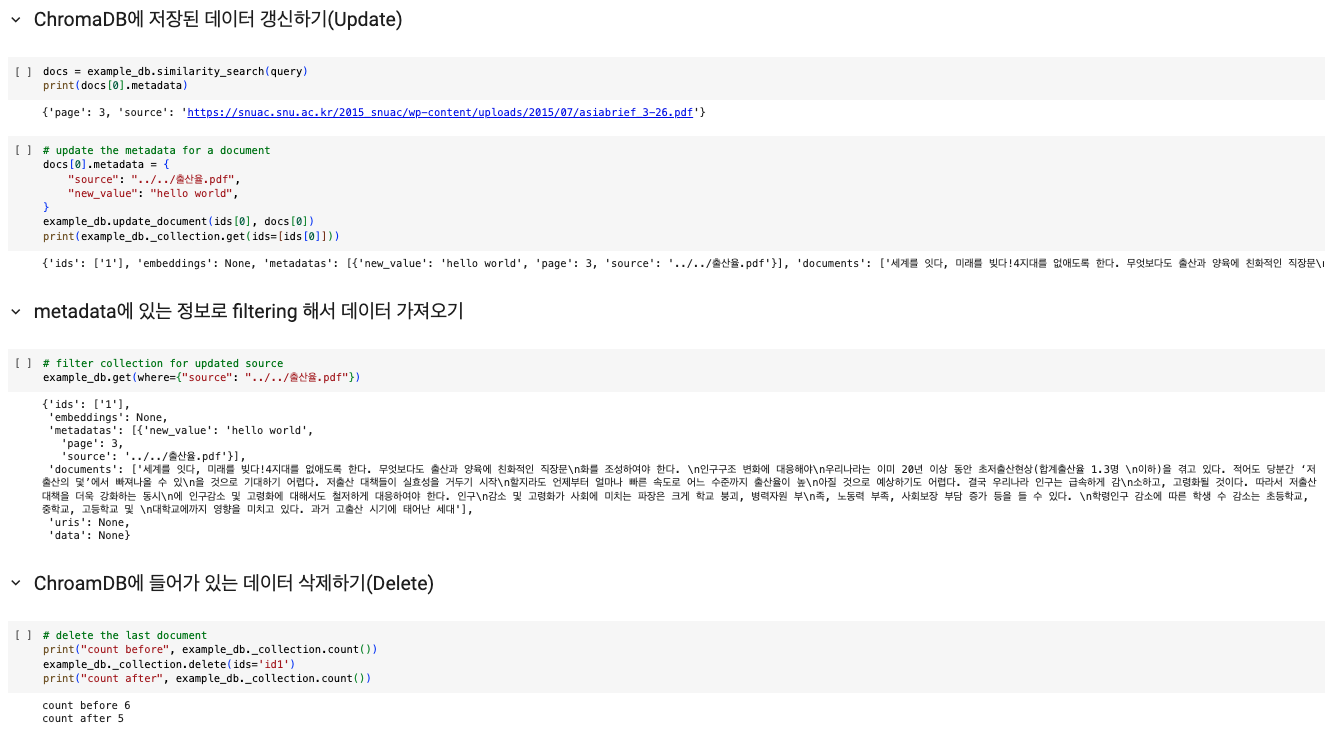This screenshot has height=733, width=1328.
Task: Run the similarity_search cell via its brackets
Action: coord(23,72)
